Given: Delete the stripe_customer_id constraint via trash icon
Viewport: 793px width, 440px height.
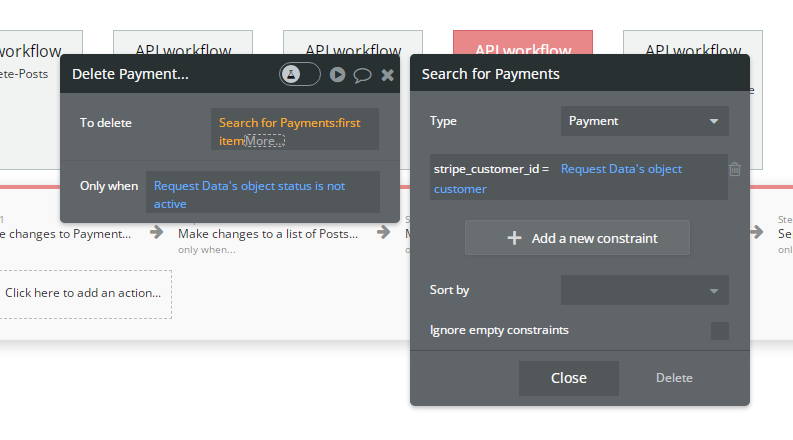Looking at the screenshot, I should click(x=735, y=169).
